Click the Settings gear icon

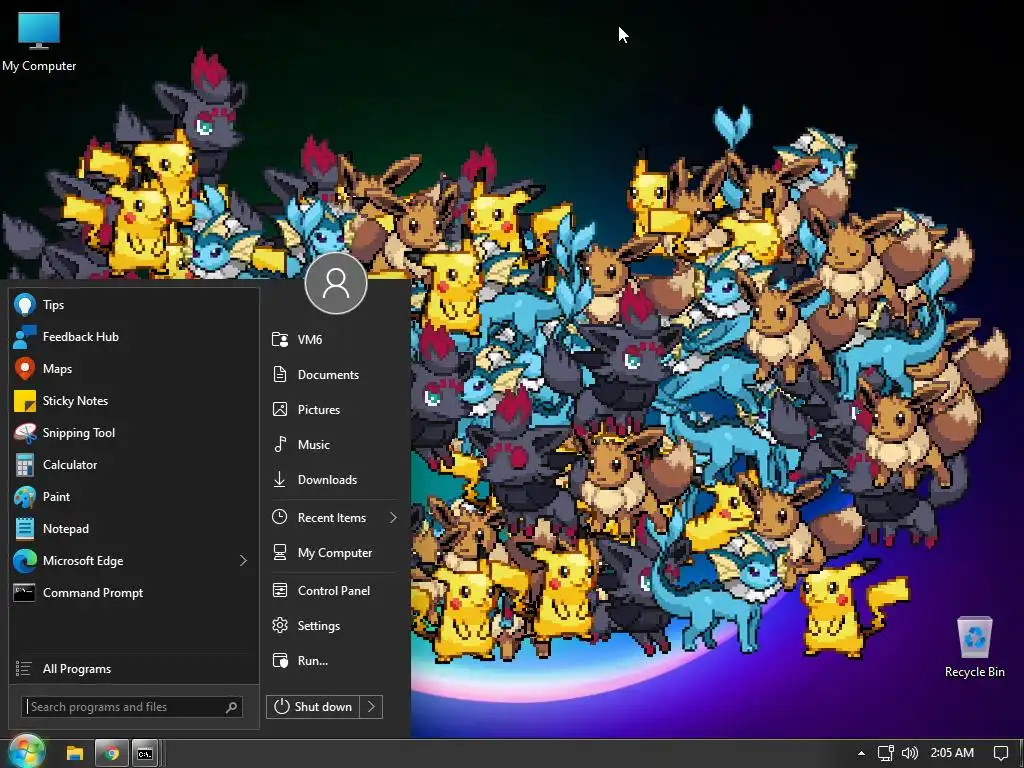(280, 626)
